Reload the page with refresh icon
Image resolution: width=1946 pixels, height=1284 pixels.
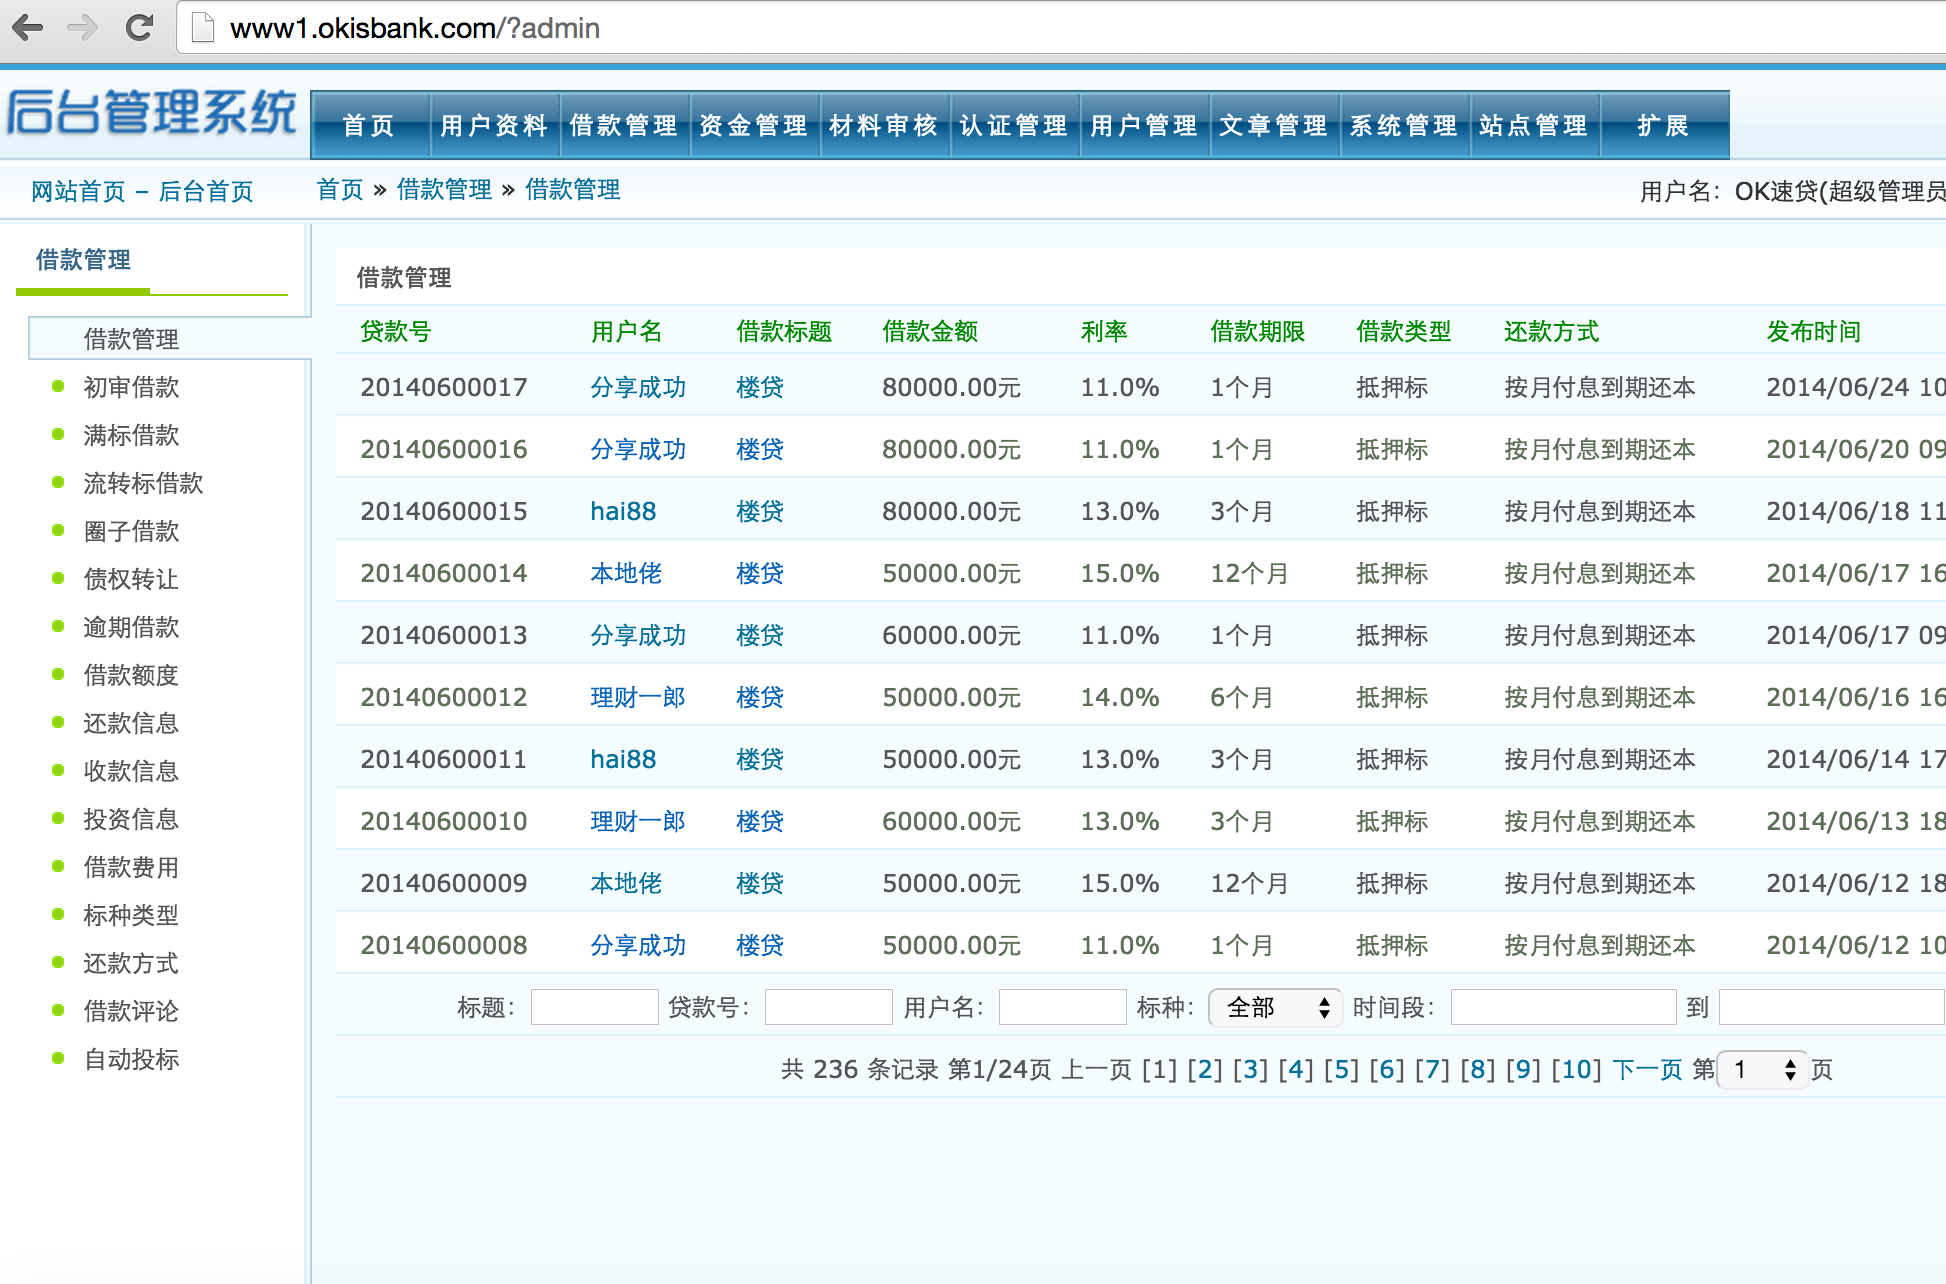[x=139, y=27]
